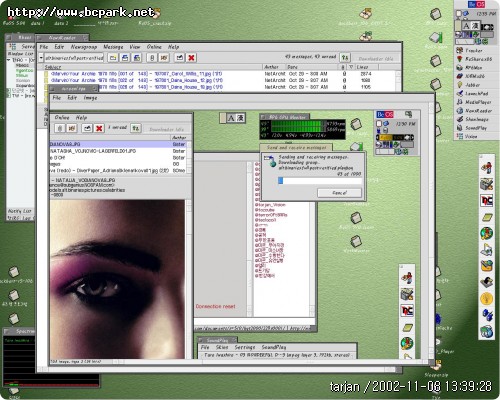The image size is (500, 400).
Task: Click top green CPU bar in CPU Monitor
Action: [298, 123]
